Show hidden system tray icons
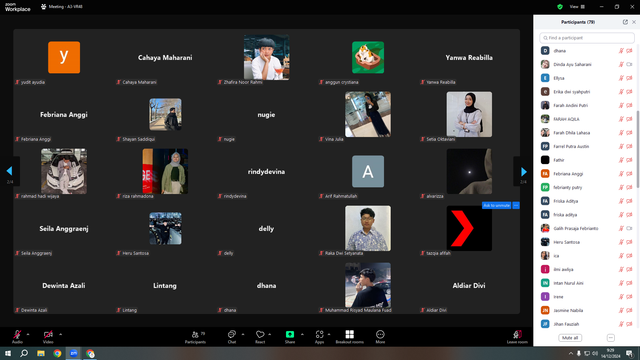Image resolution: width=640 pixels, height=360 pixels. (571, 353)
